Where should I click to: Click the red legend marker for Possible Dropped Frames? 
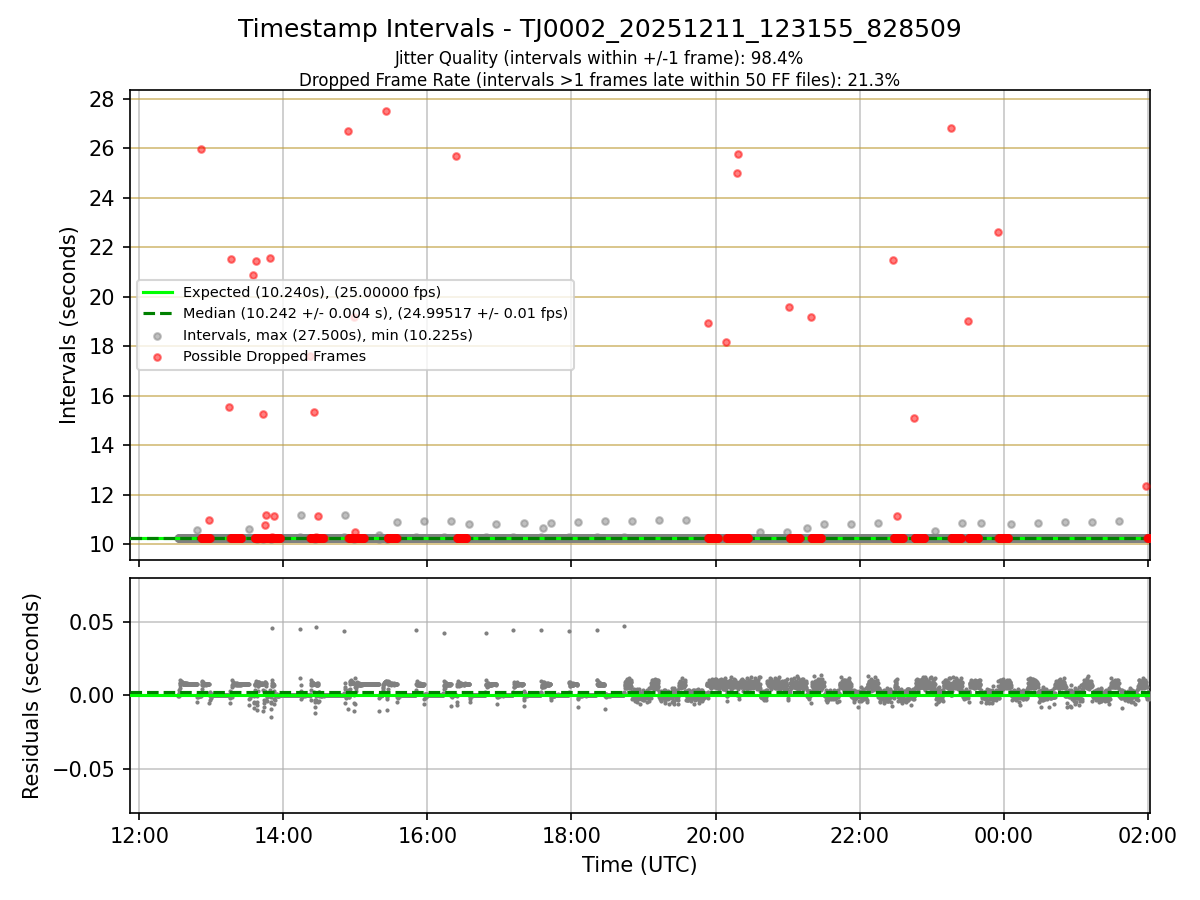point(158,357)
